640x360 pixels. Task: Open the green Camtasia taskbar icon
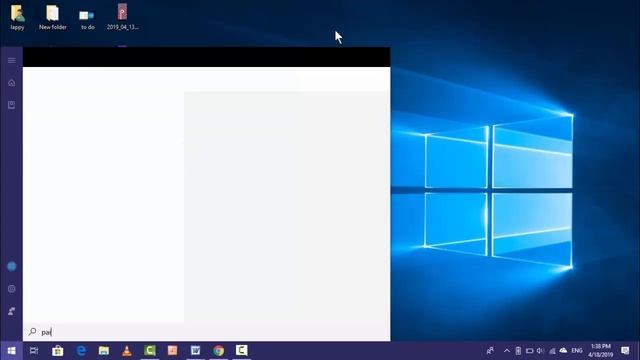click(x=150, y=351)
